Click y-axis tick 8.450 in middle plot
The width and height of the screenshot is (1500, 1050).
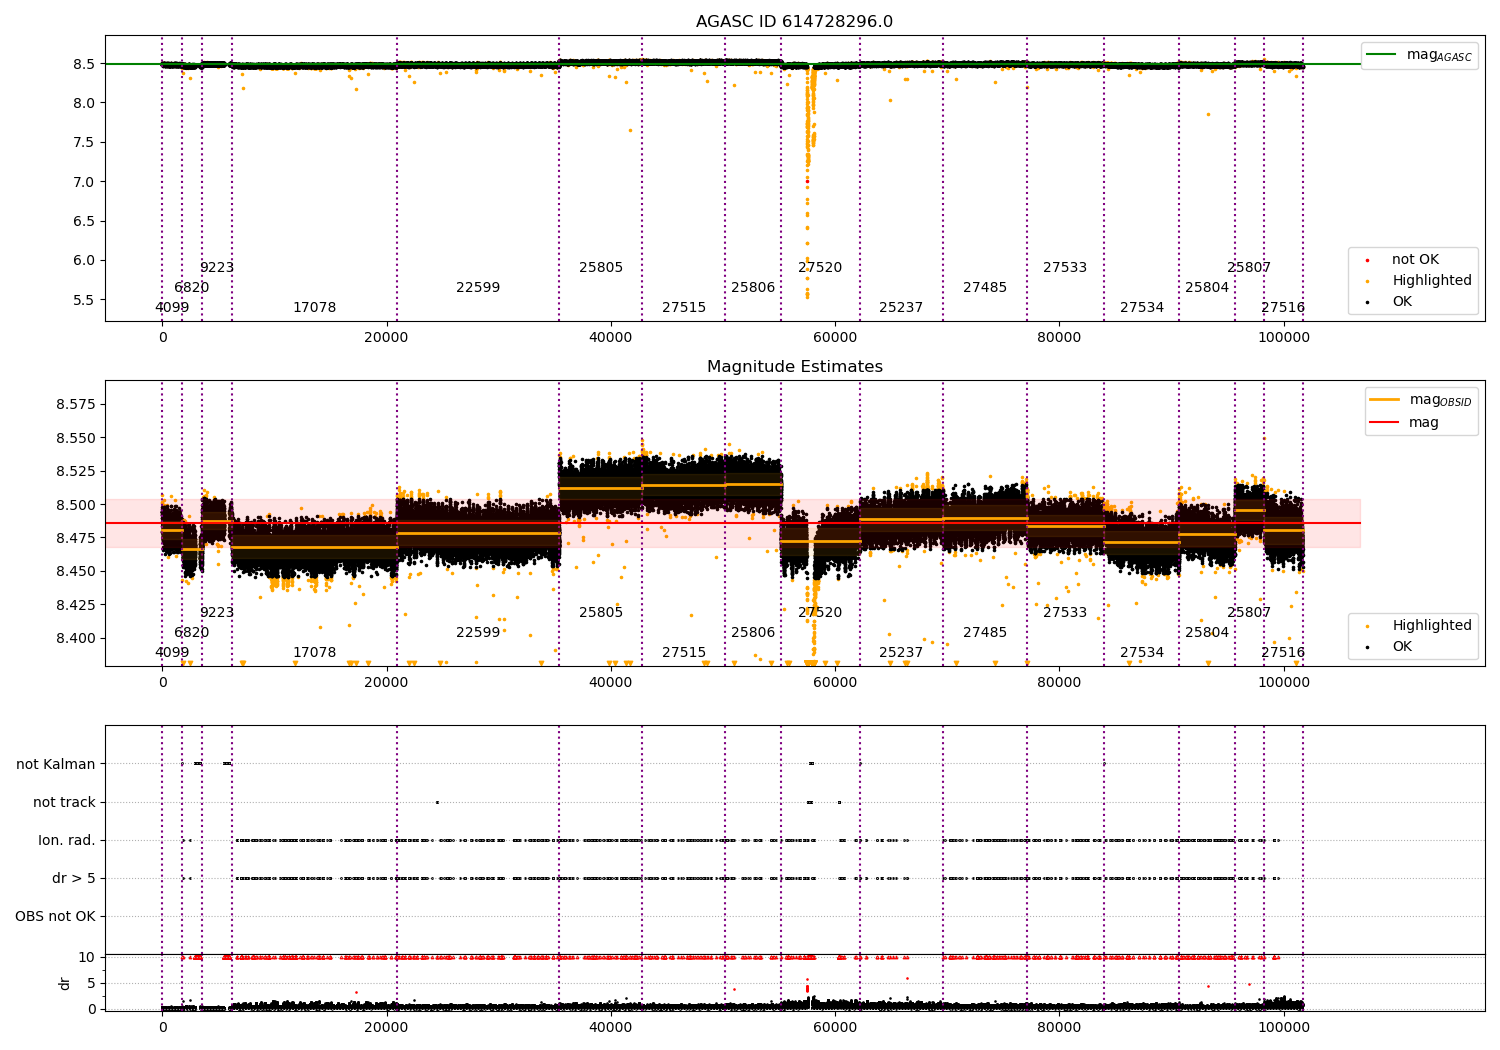coord(76,572)
